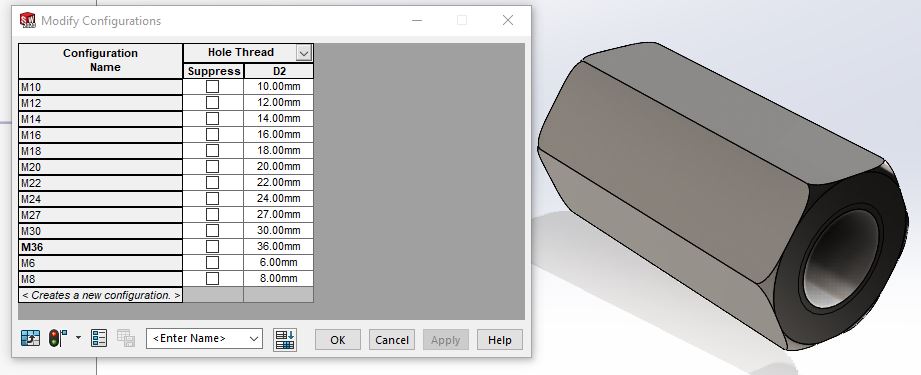The height and width of the screenshot is (375, 921).
Task: Toggle Suppress checkbox for M27
Action: [x=213, y=215]
